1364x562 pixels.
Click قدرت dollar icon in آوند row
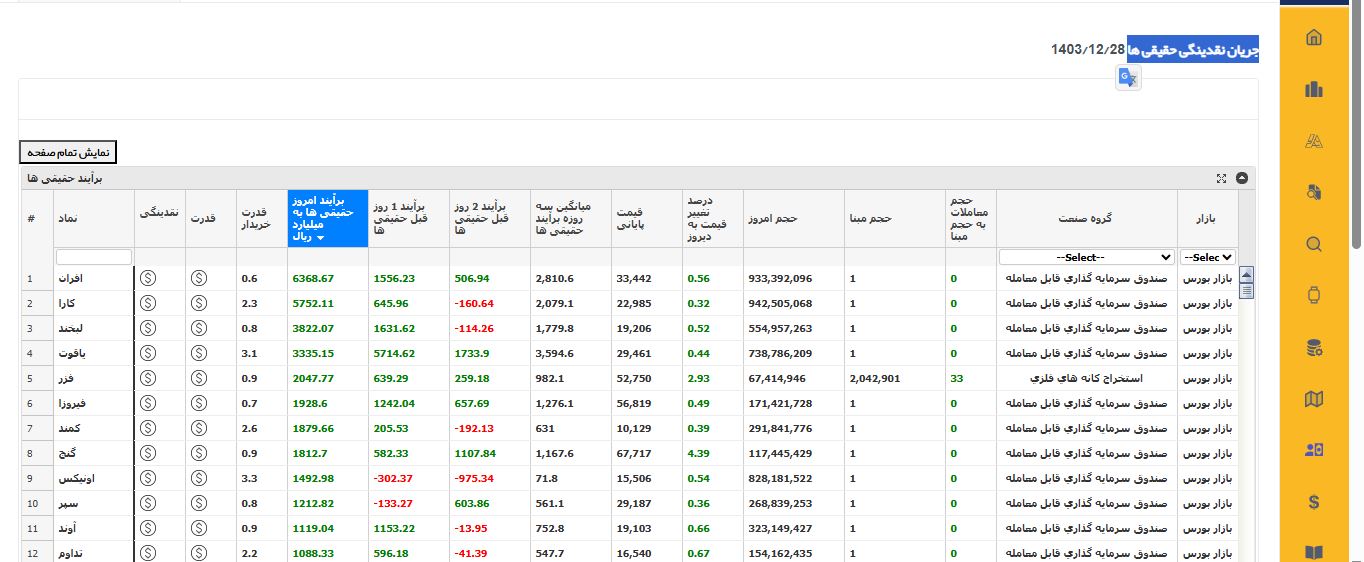click(198, 528)
